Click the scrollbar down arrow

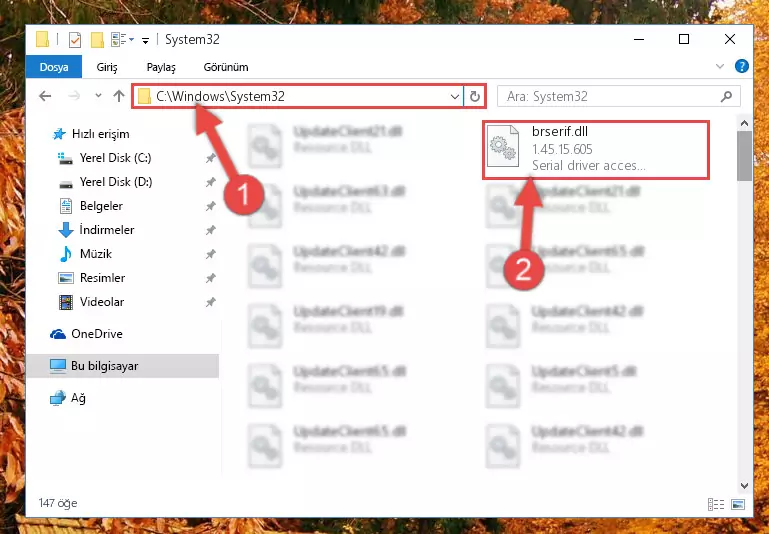pyautogui.click(x=744, y=486)
